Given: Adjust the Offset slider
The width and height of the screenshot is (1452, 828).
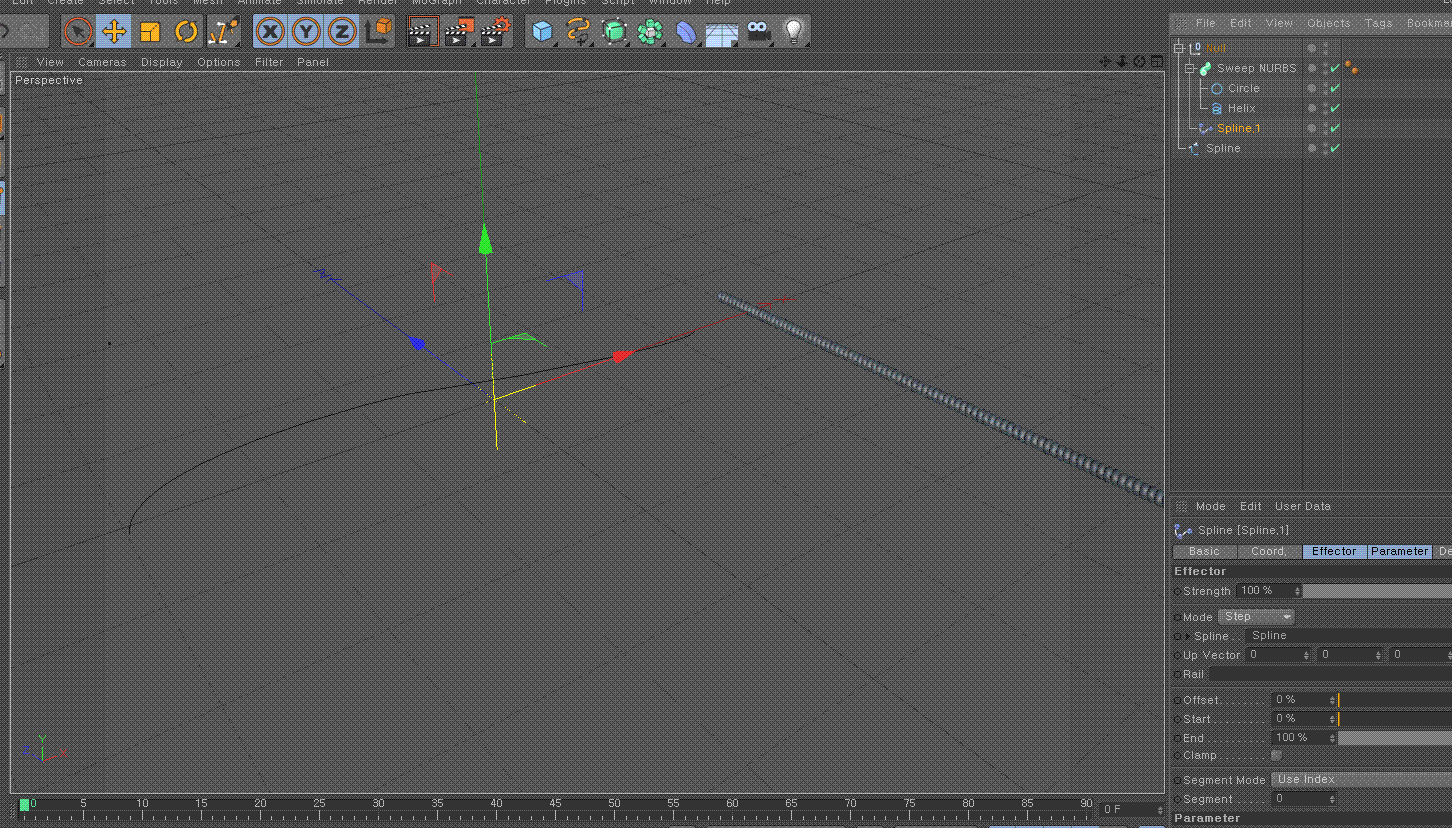Looking at the screenshot, I should 1394,700.
